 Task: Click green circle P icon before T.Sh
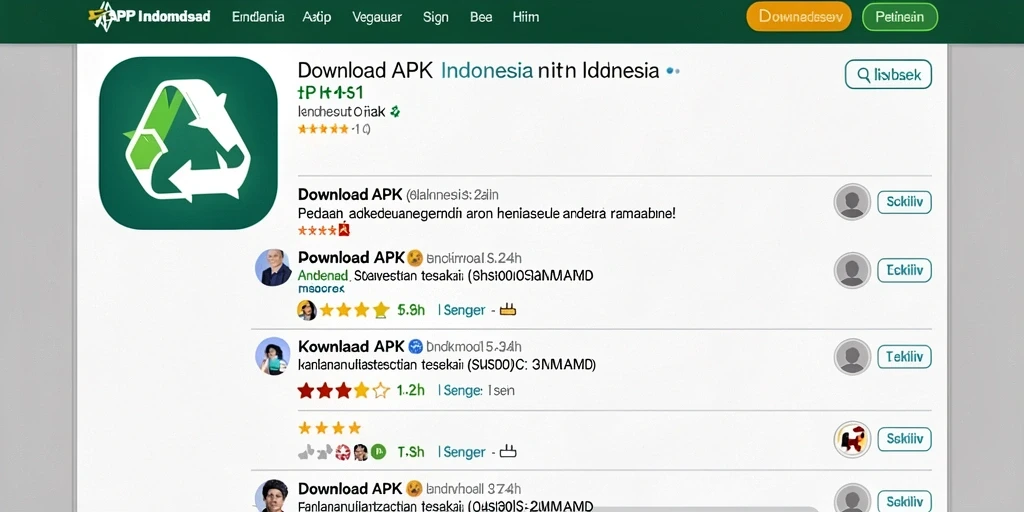(x=378, y=451)
